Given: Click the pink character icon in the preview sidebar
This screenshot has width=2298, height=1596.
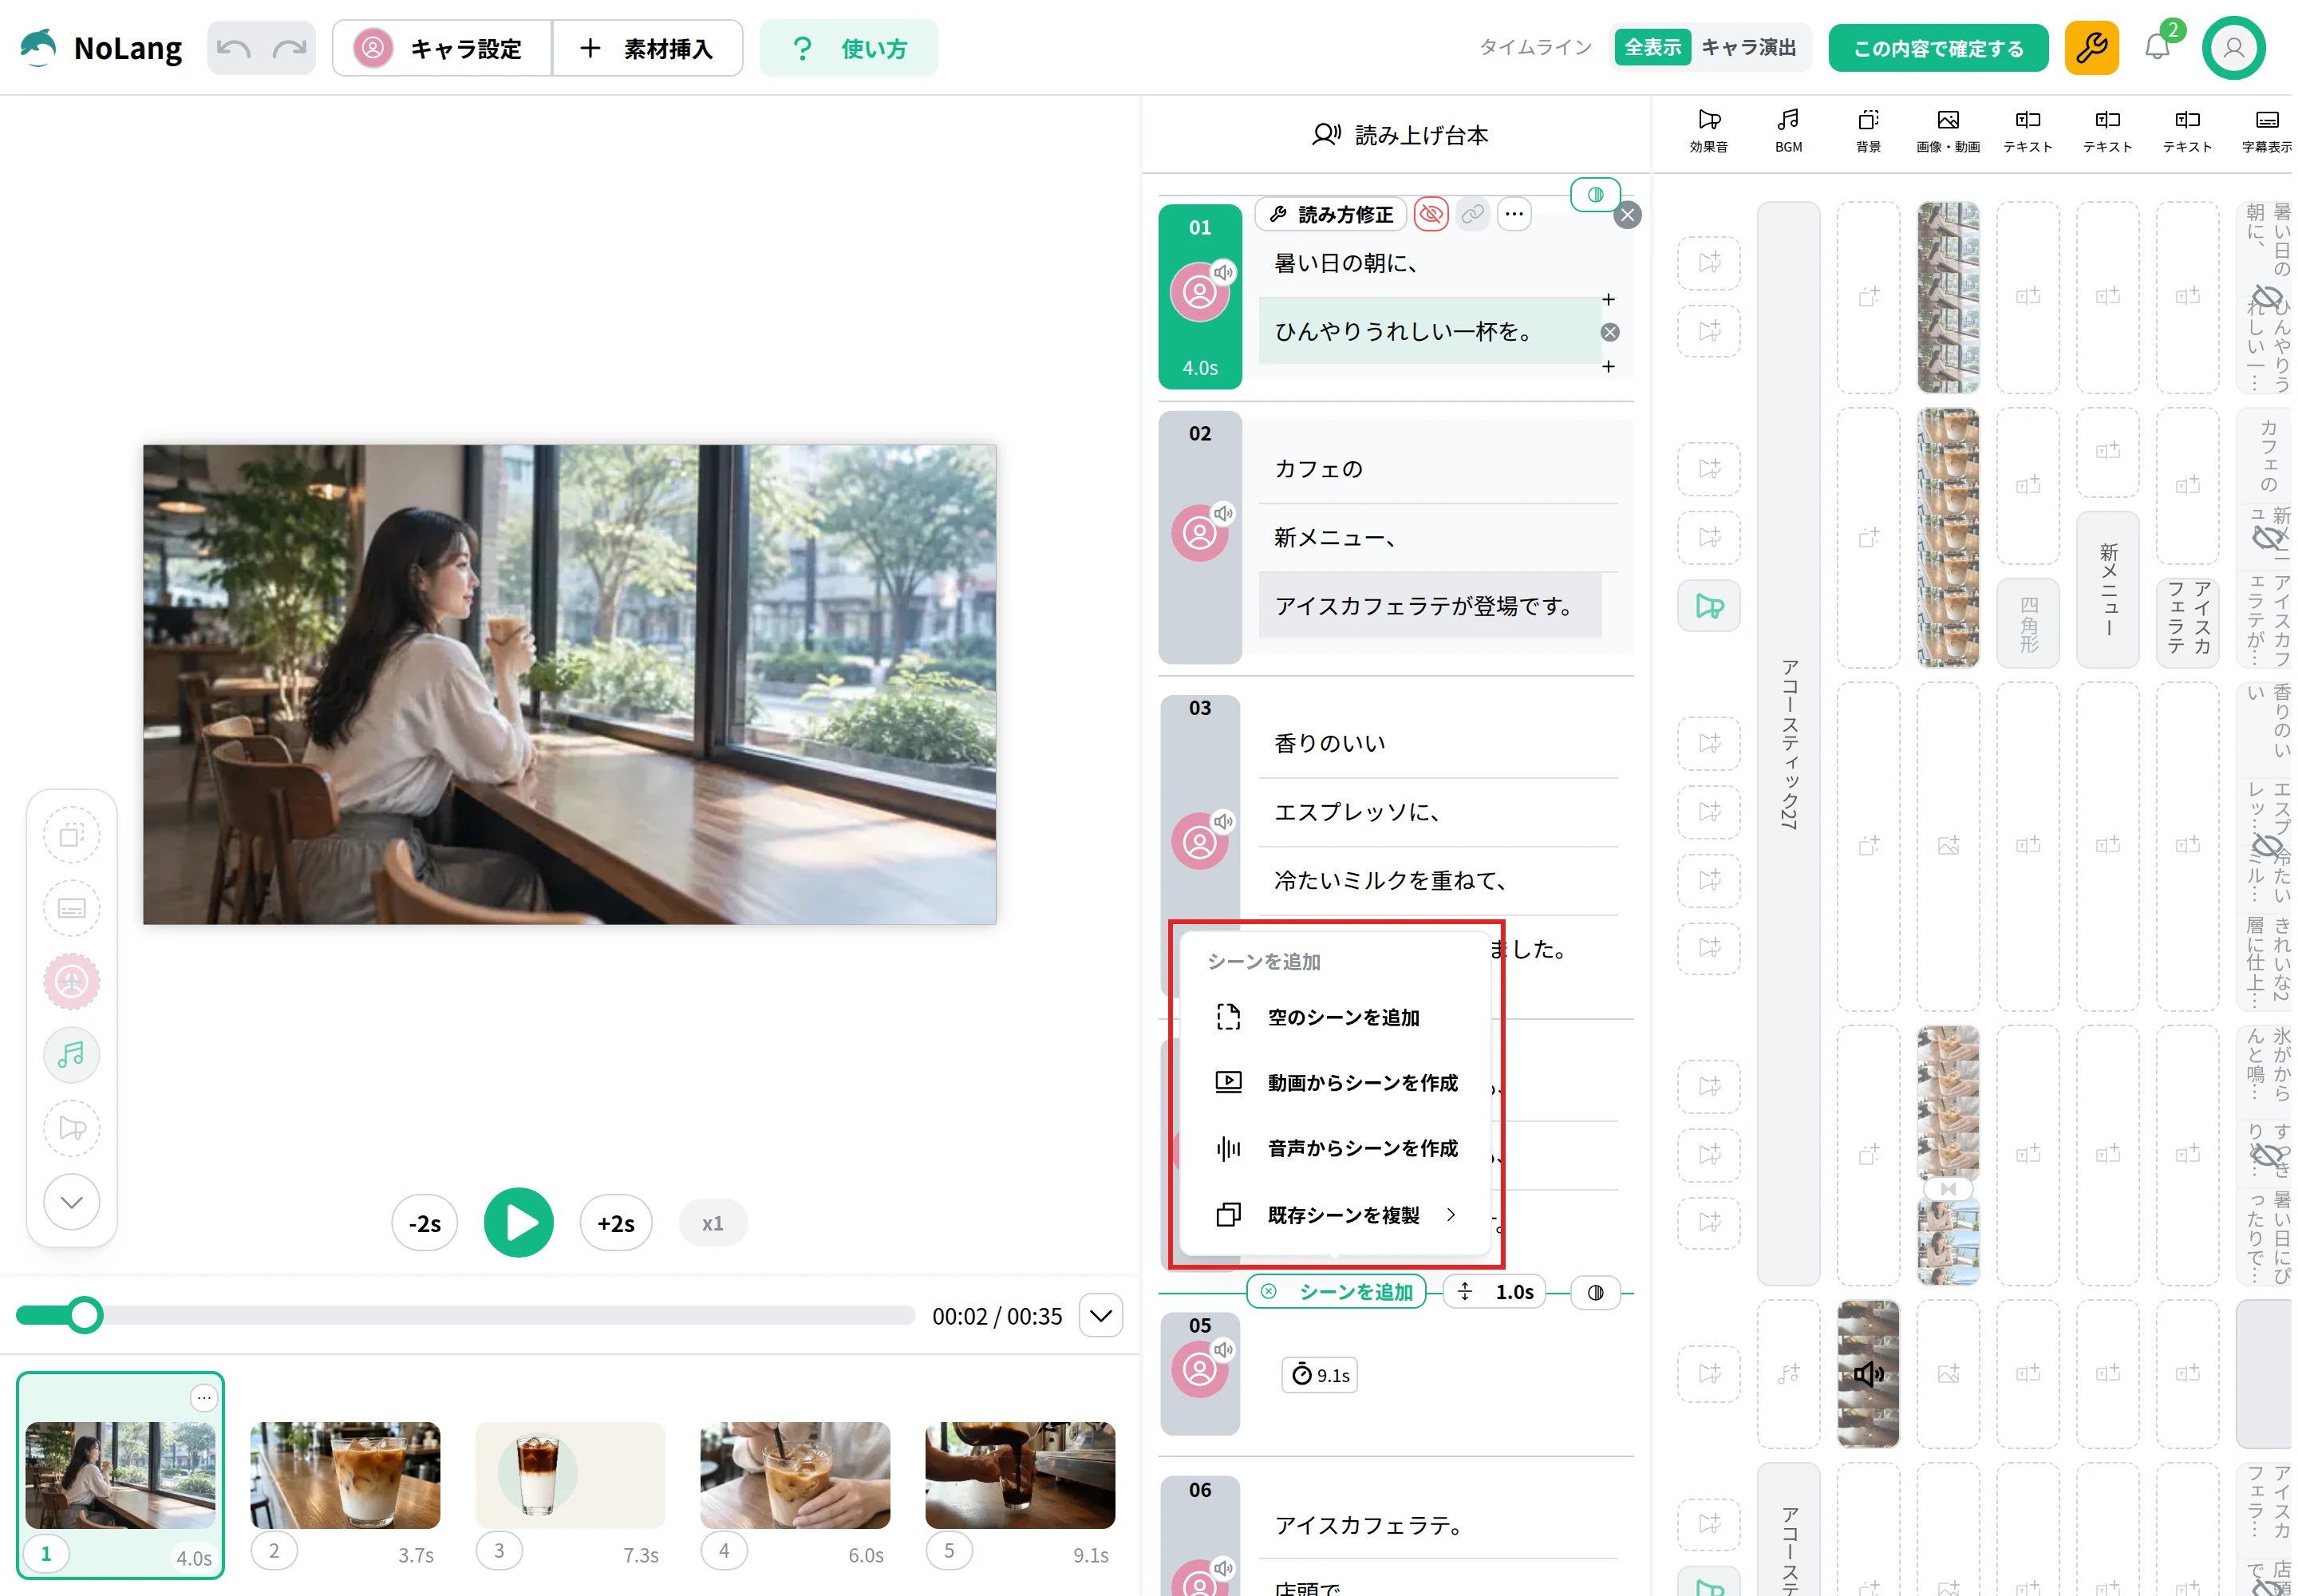Looking at the screenshot, I should pyautogui.click(x=72, y=981).
